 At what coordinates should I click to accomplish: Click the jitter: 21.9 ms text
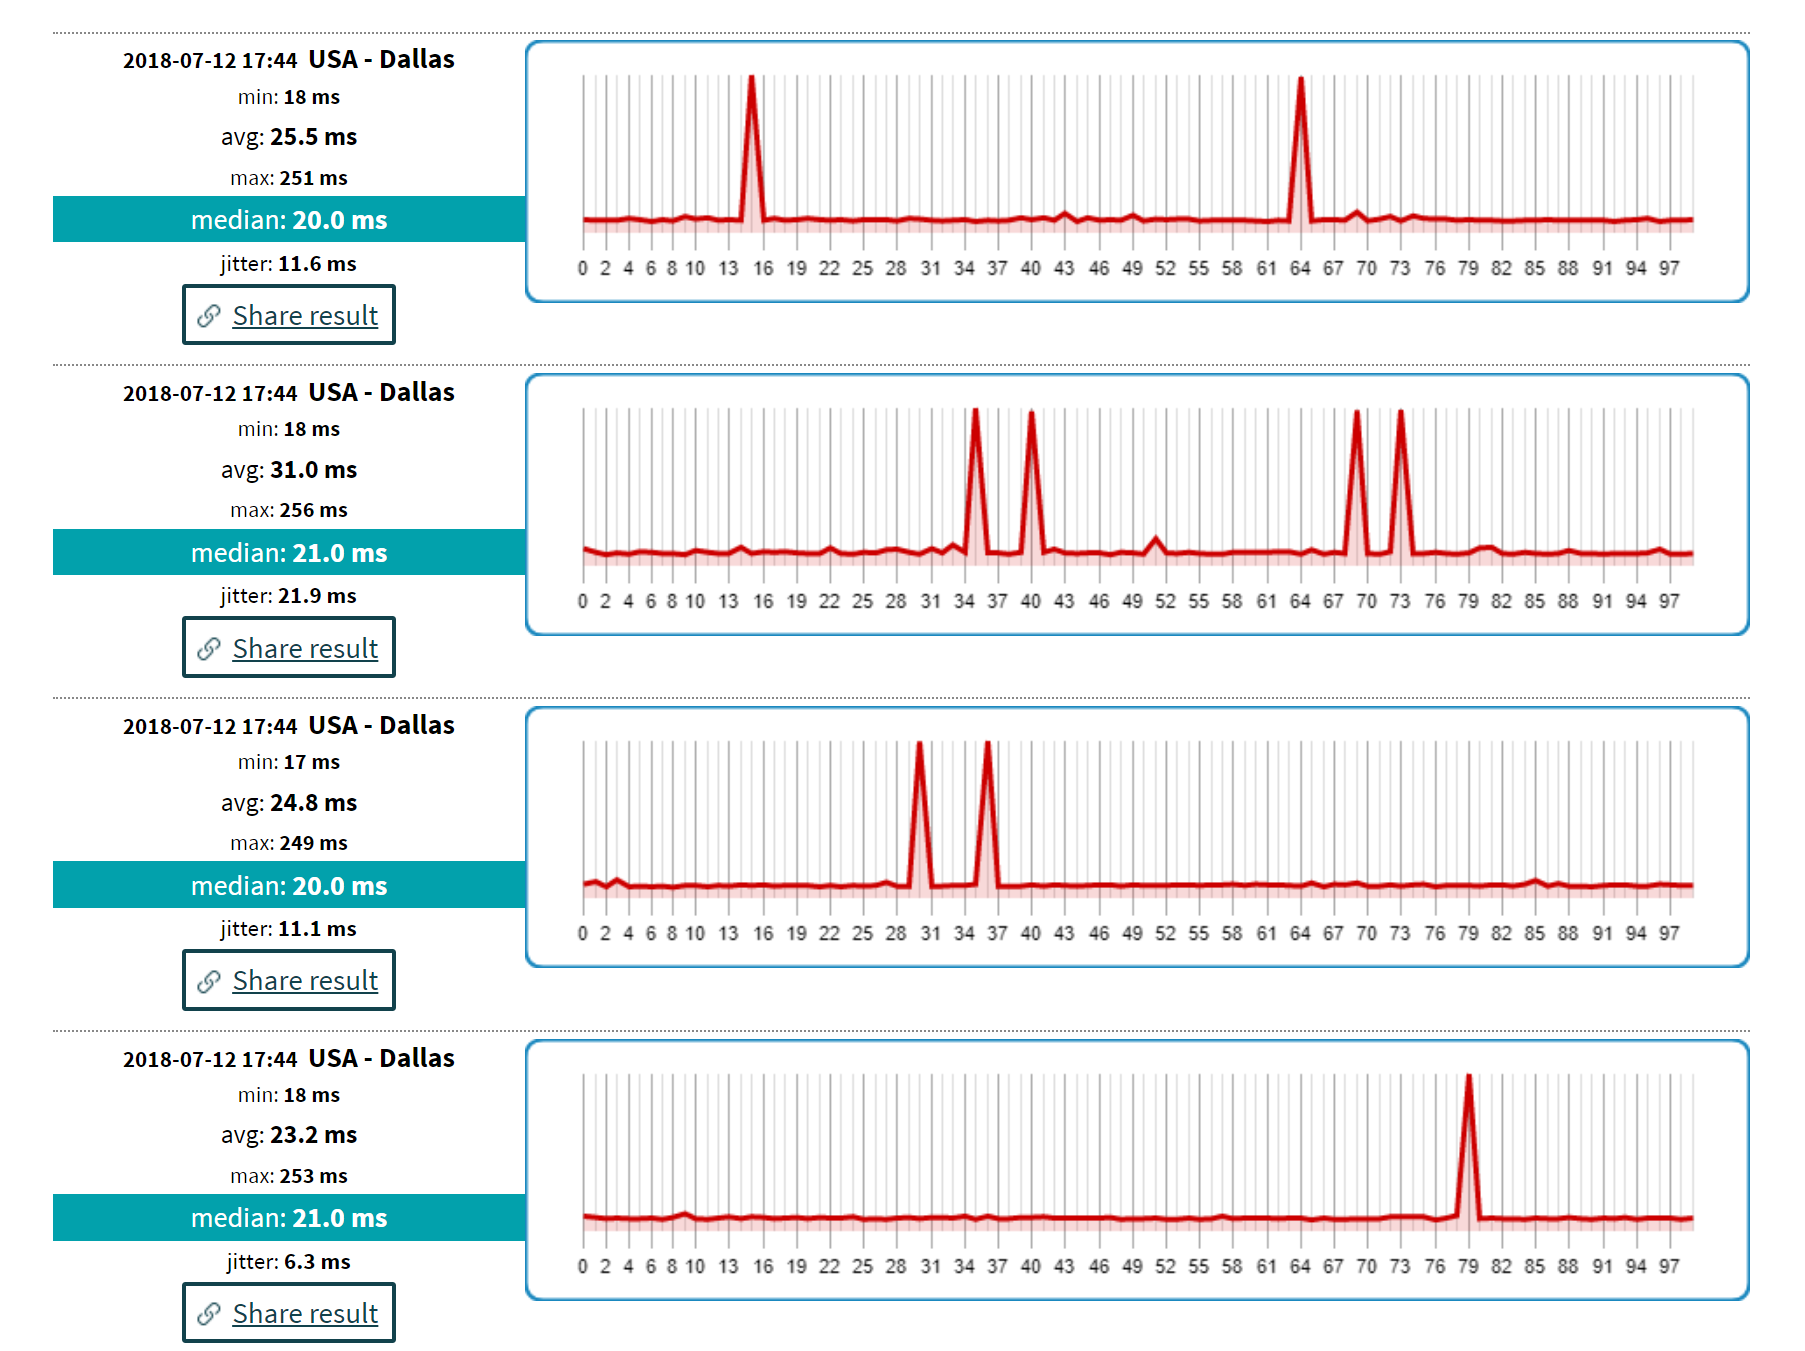click(x=289, y=596)
